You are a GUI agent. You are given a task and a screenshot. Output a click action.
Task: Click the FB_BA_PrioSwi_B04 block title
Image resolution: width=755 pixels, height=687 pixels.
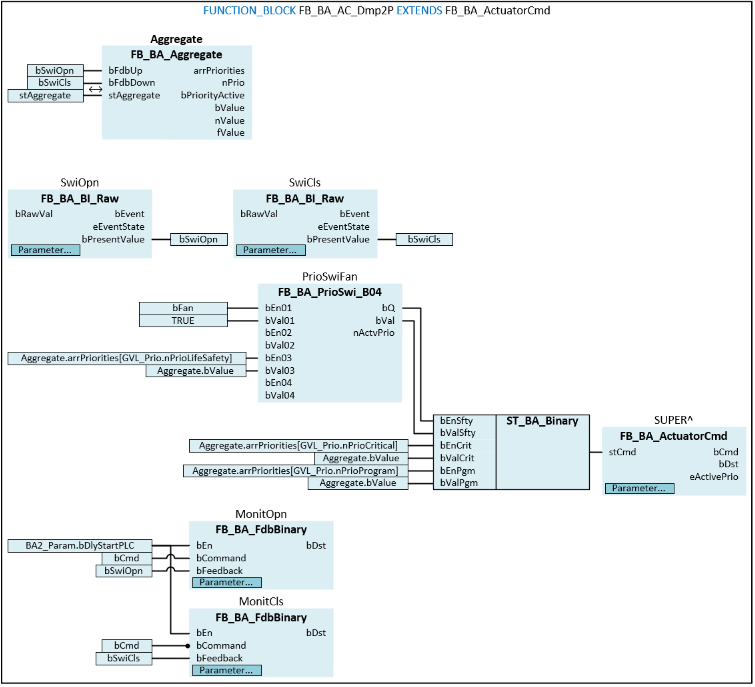pos(329,292)
